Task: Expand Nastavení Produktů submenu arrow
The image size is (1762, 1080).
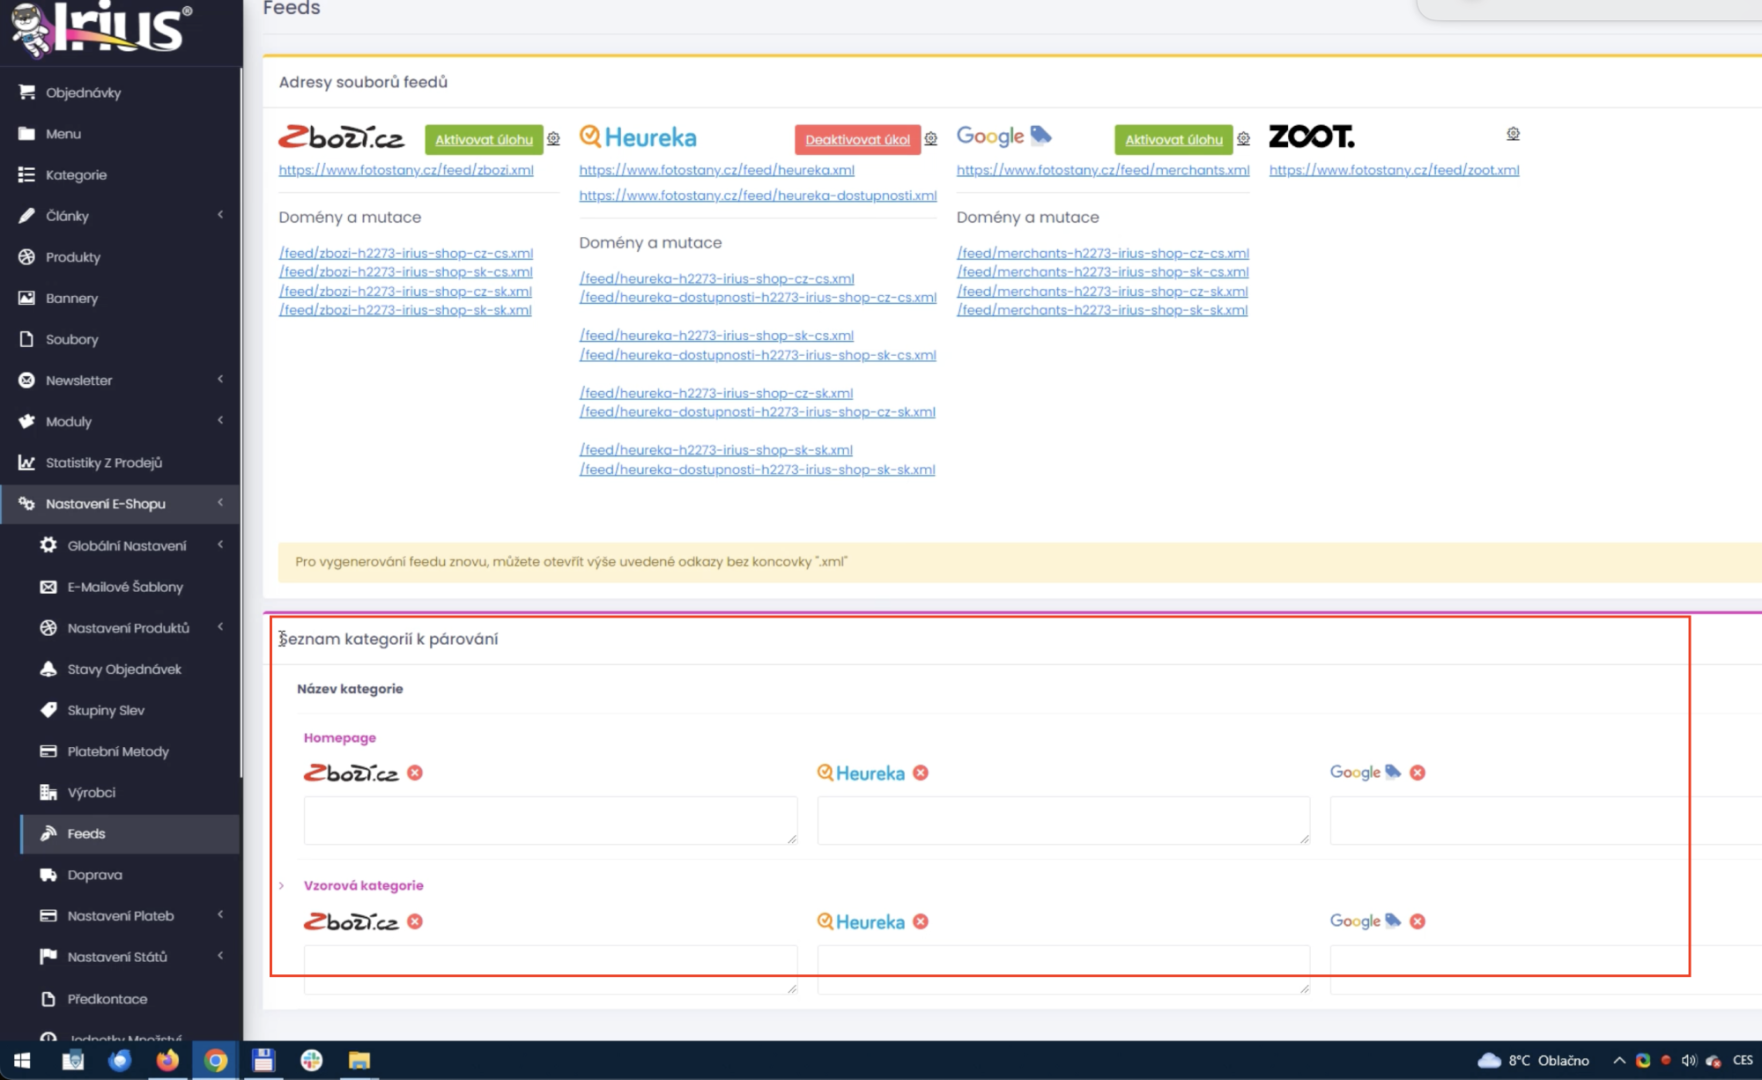Action: pos(220,627)
